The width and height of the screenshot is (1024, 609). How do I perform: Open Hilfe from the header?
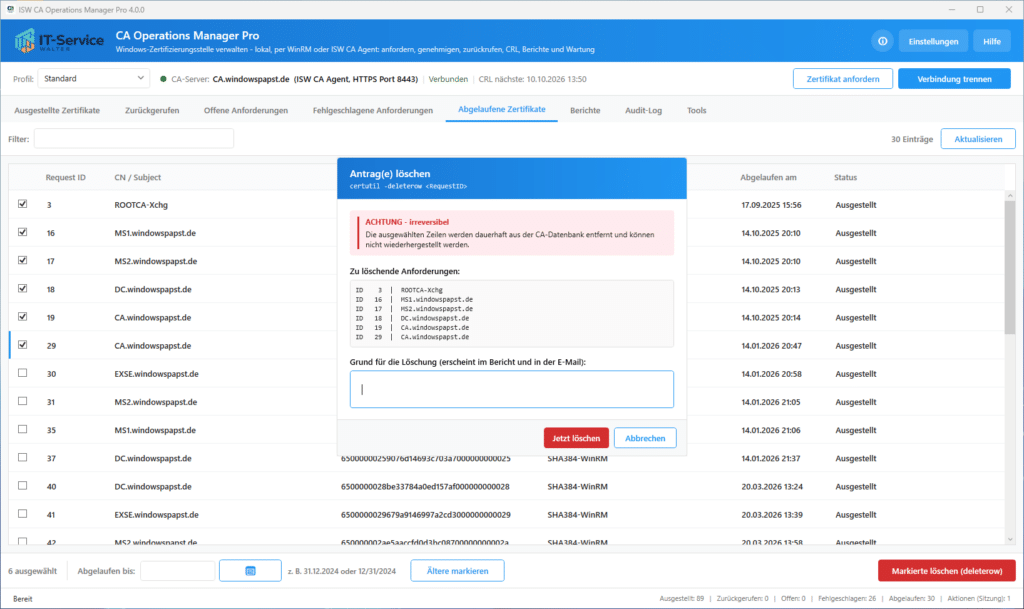coord(992,41)
